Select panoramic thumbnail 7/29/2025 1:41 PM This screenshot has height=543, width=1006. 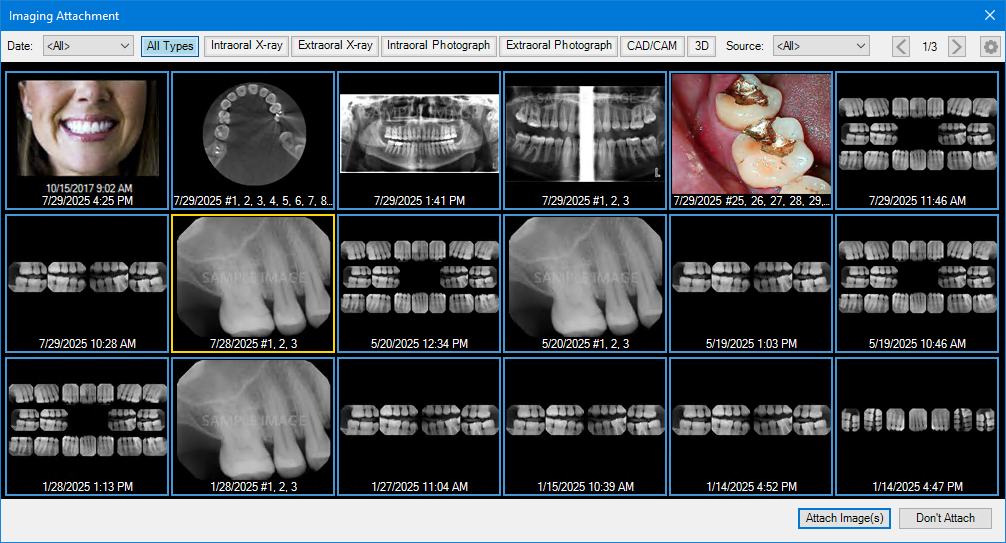pos(419,141)
